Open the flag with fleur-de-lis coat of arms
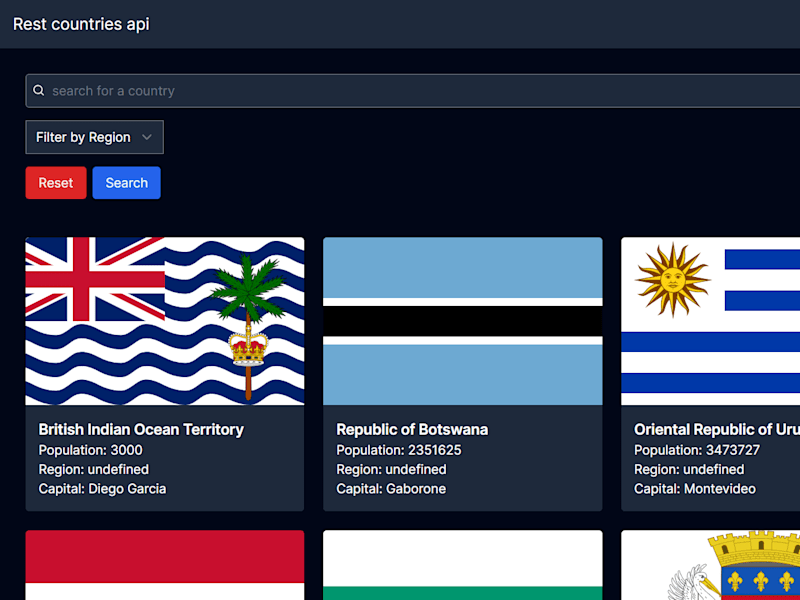Viewport: 800px width, 600px height. pos(711,565)
